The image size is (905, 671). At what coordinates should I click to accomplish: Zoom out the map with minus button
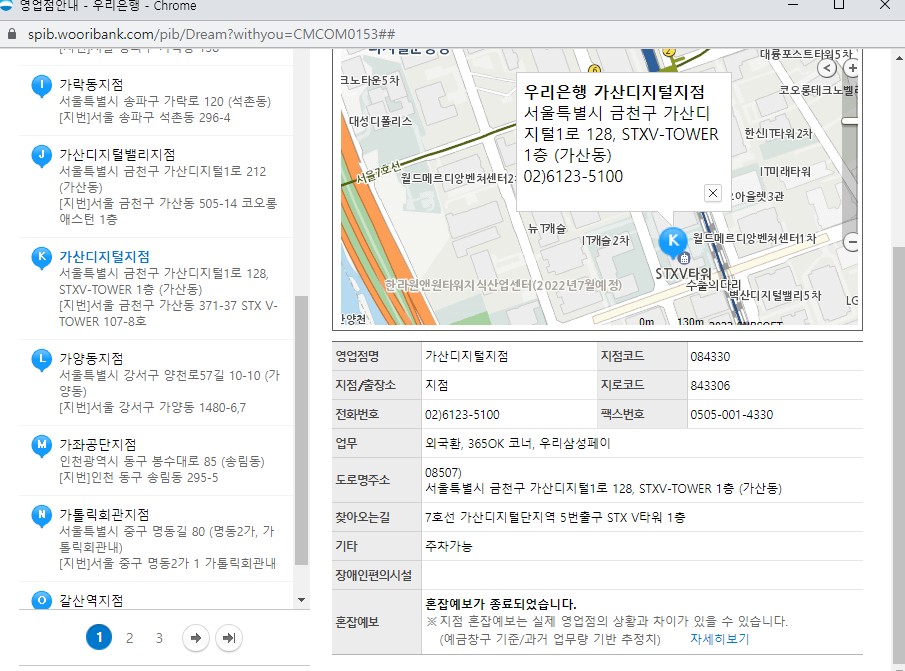coord(852,242)
